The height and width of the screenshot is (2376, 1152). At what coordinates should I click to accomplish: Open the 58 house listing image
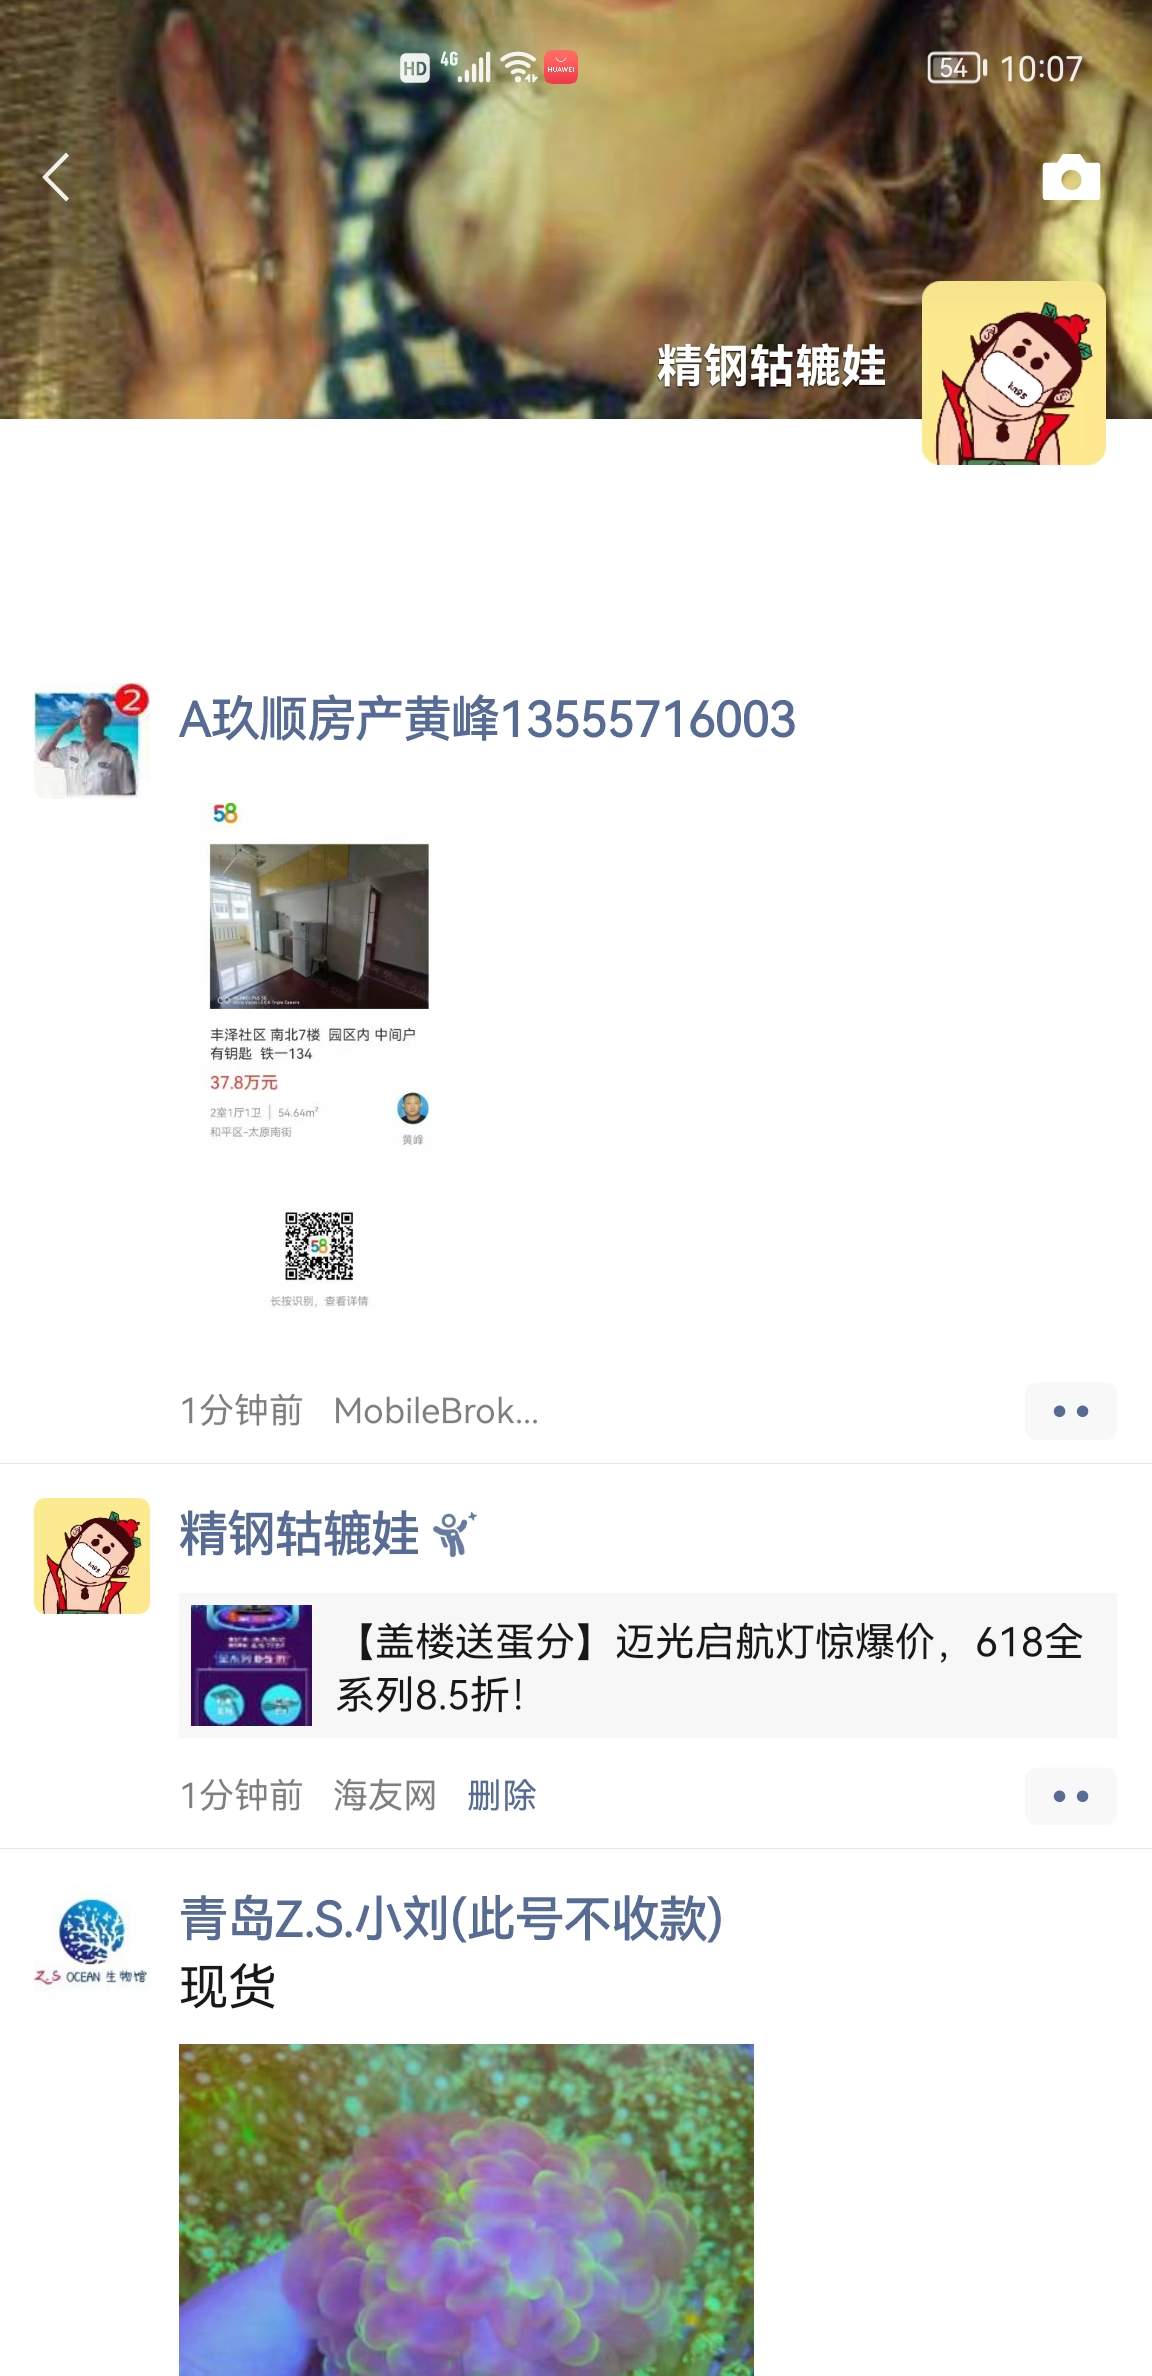tap(319, 1055)
